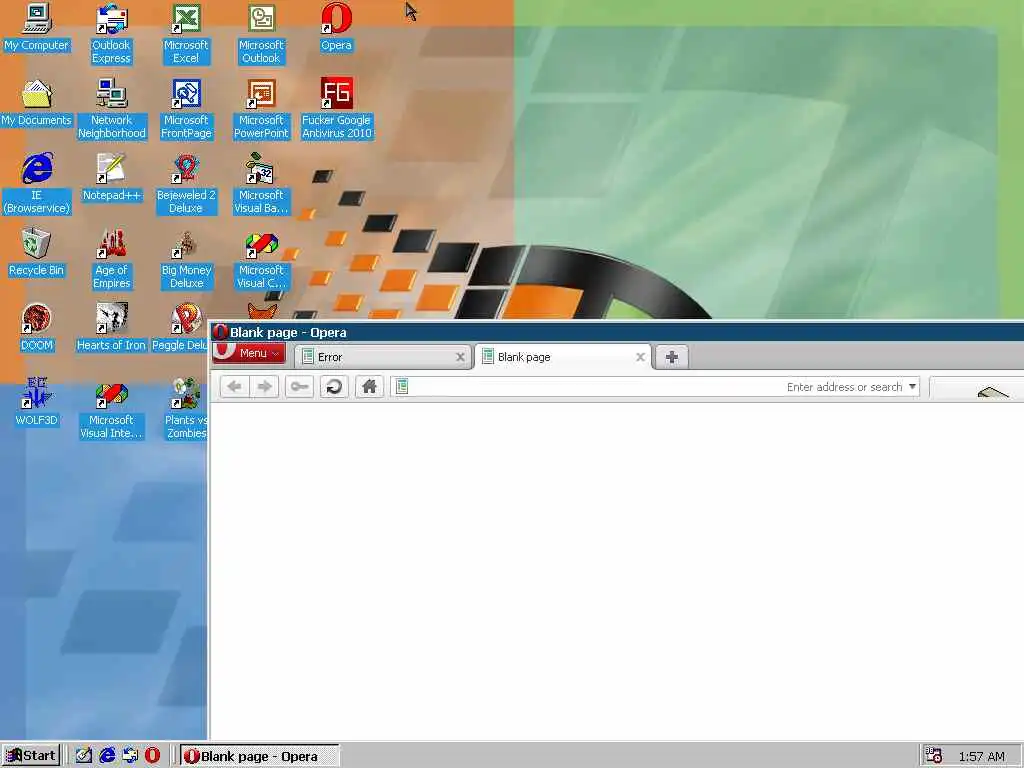Reload the current page

334,387
